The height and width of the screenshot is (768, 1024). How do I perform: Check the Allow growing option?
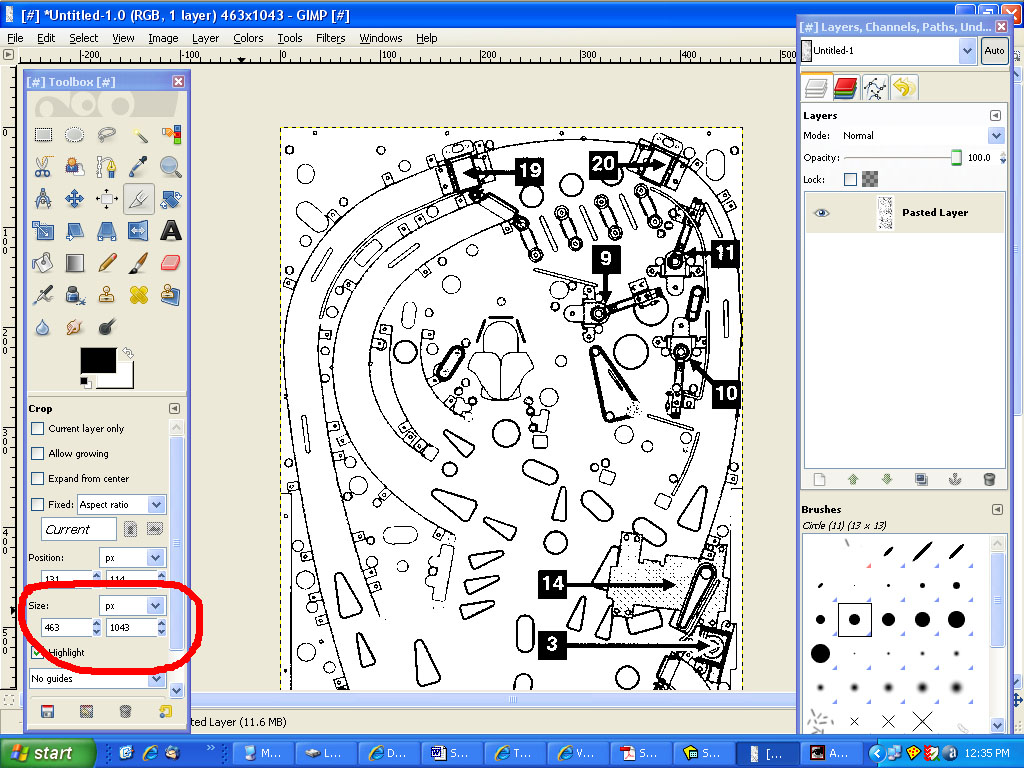click(38, 453)
